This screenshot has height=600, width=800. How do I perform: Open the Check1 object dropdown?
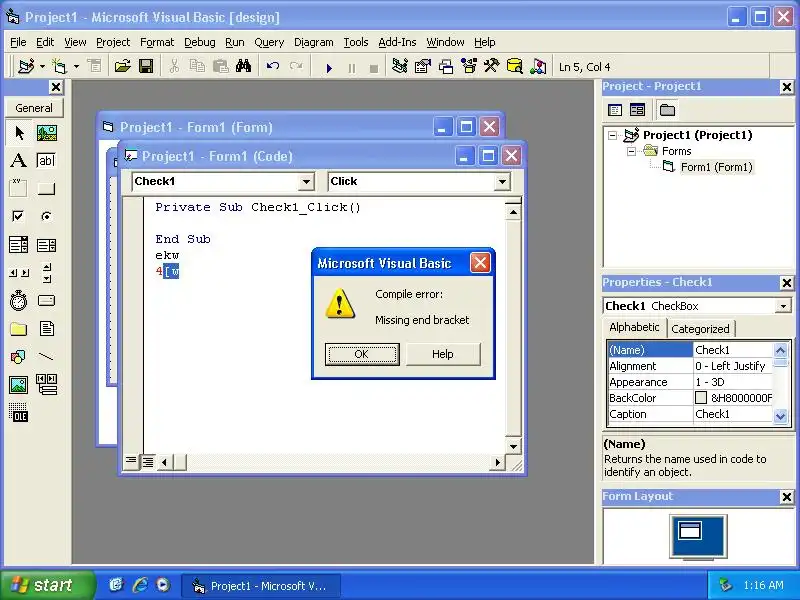pyautogui.click(x=306, y=182)
